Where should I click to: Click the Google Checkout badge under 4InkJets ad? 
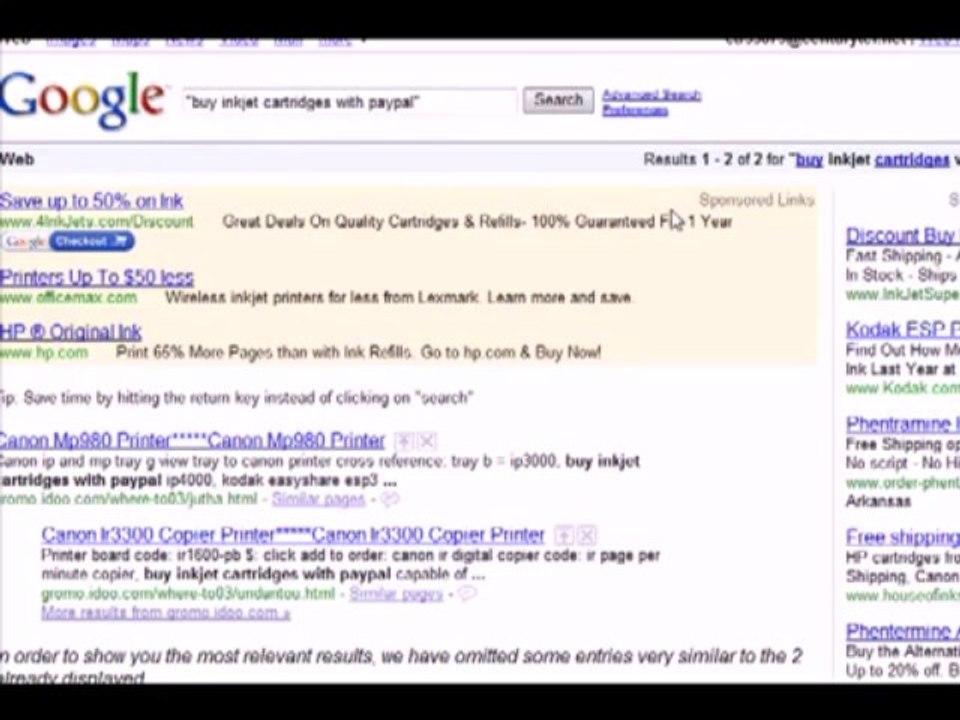tap(67, 241)
